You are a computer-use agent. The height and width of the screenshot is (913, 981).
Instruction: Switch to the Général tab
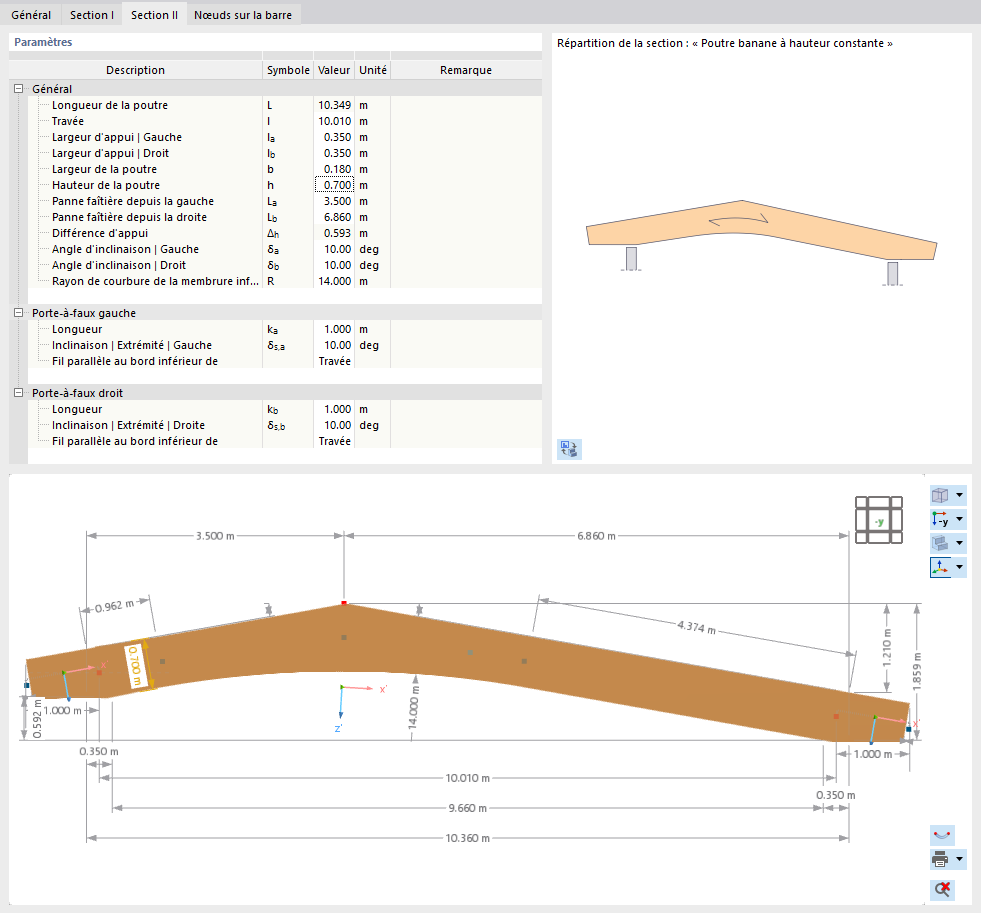coord(31,14)
